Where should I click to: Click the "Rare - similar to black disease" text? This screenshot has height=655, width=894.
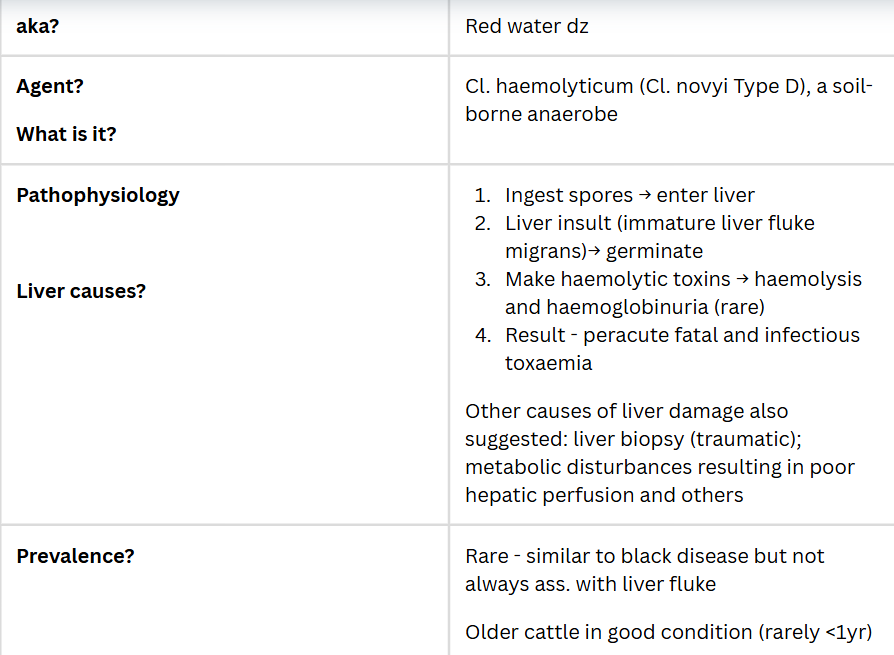[x=644, y=556]
